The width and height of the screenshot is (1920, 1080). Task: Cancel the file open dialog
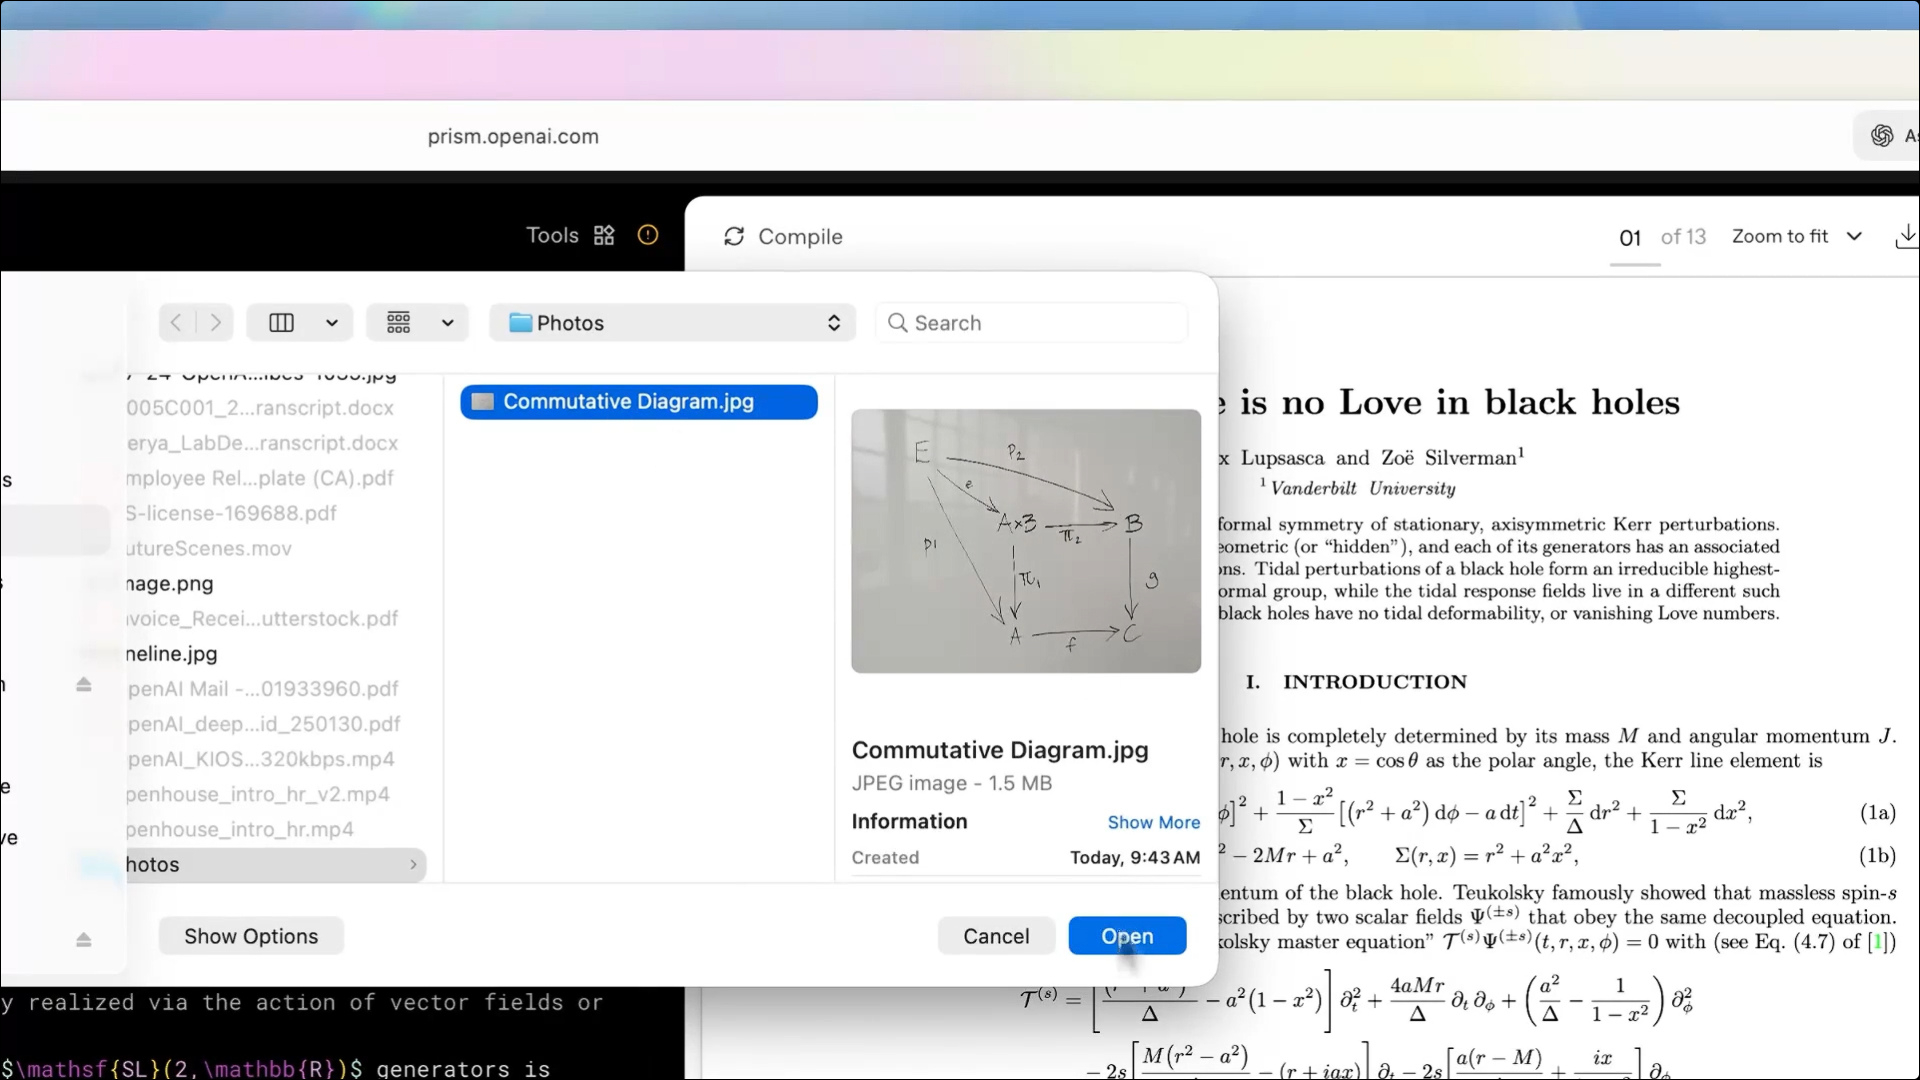coord(995,936)
